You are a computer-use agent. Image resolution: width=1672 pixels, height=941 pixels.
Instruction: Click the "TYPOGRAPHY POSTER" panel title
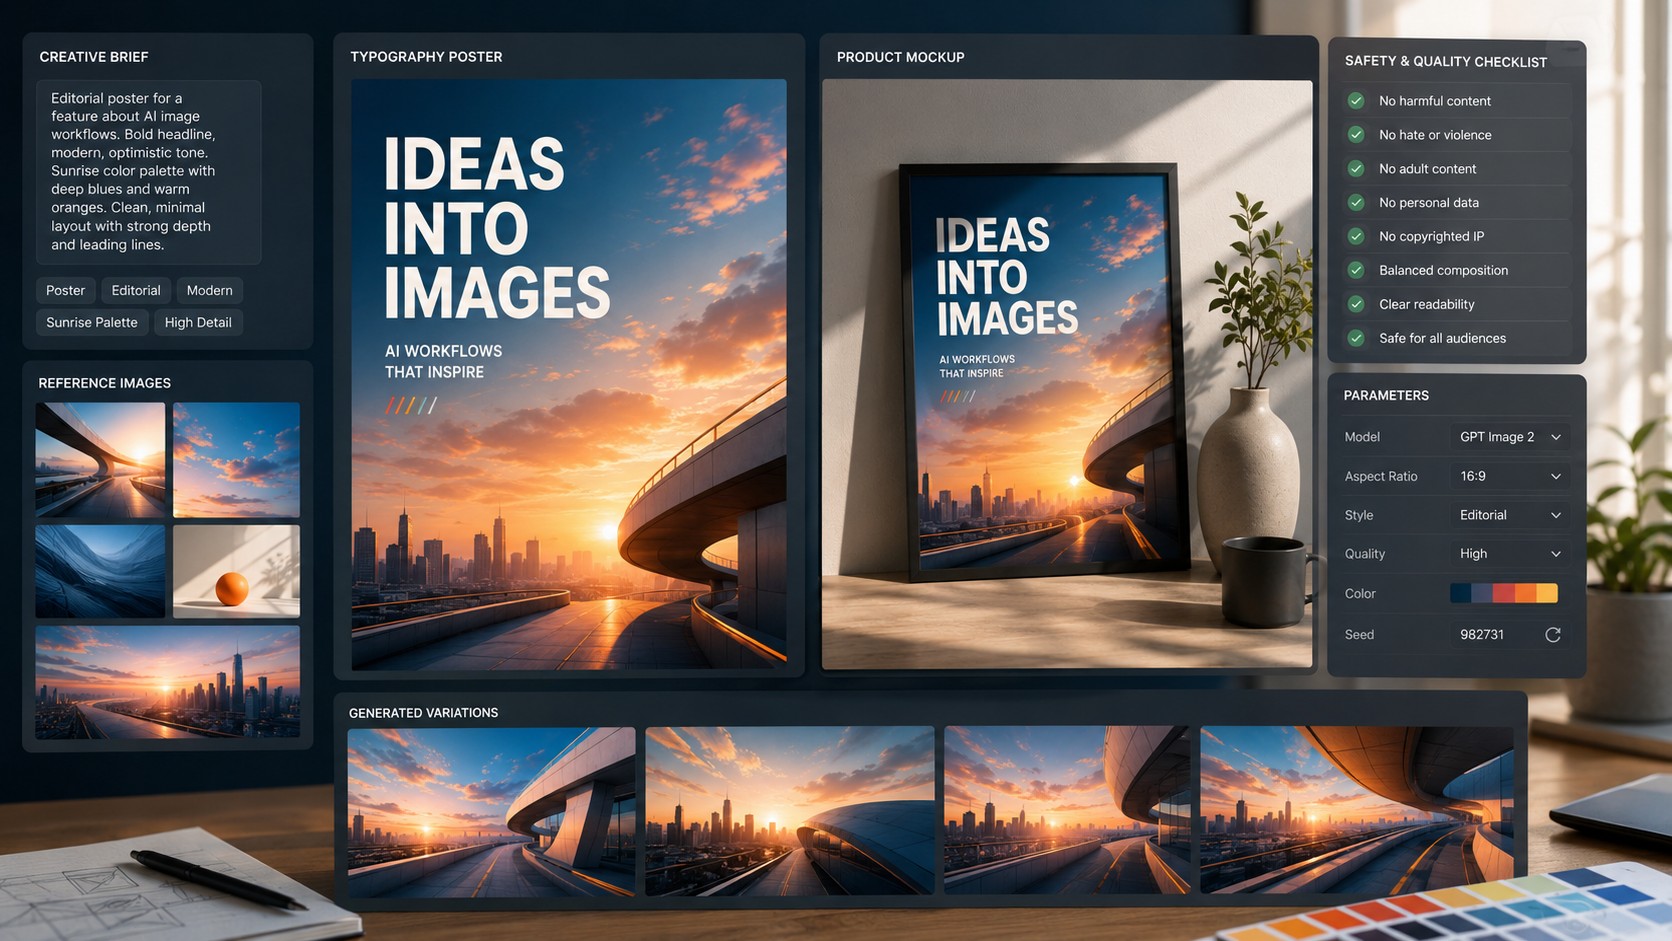coord(426,57)
